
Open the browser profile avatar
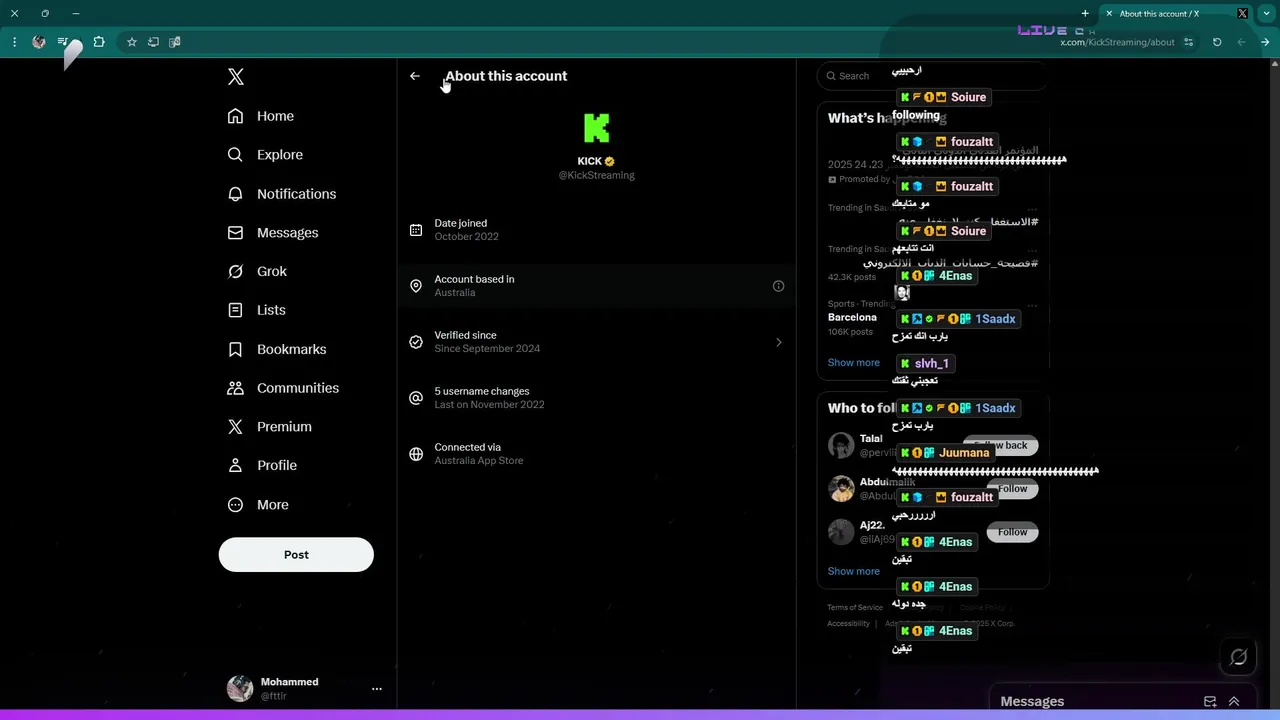click(x=39, y=42)
